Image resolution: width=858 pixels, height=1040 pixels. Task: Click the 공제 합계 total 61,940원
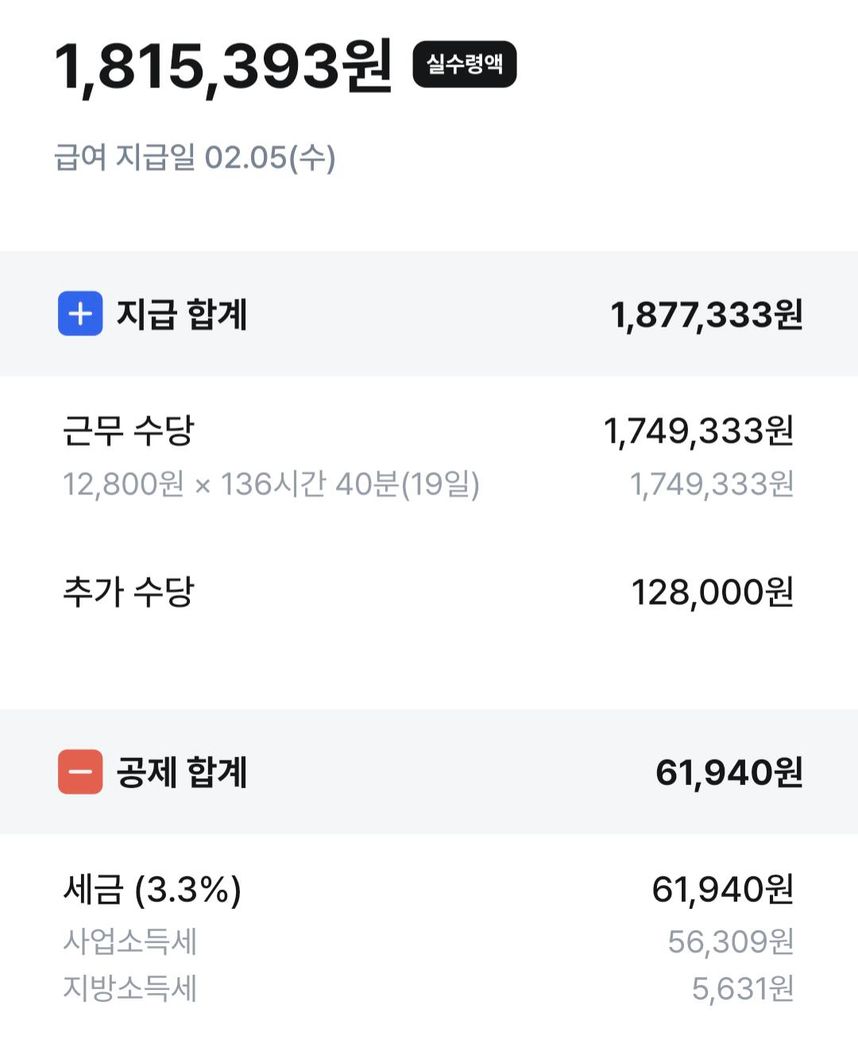[729, 772]
